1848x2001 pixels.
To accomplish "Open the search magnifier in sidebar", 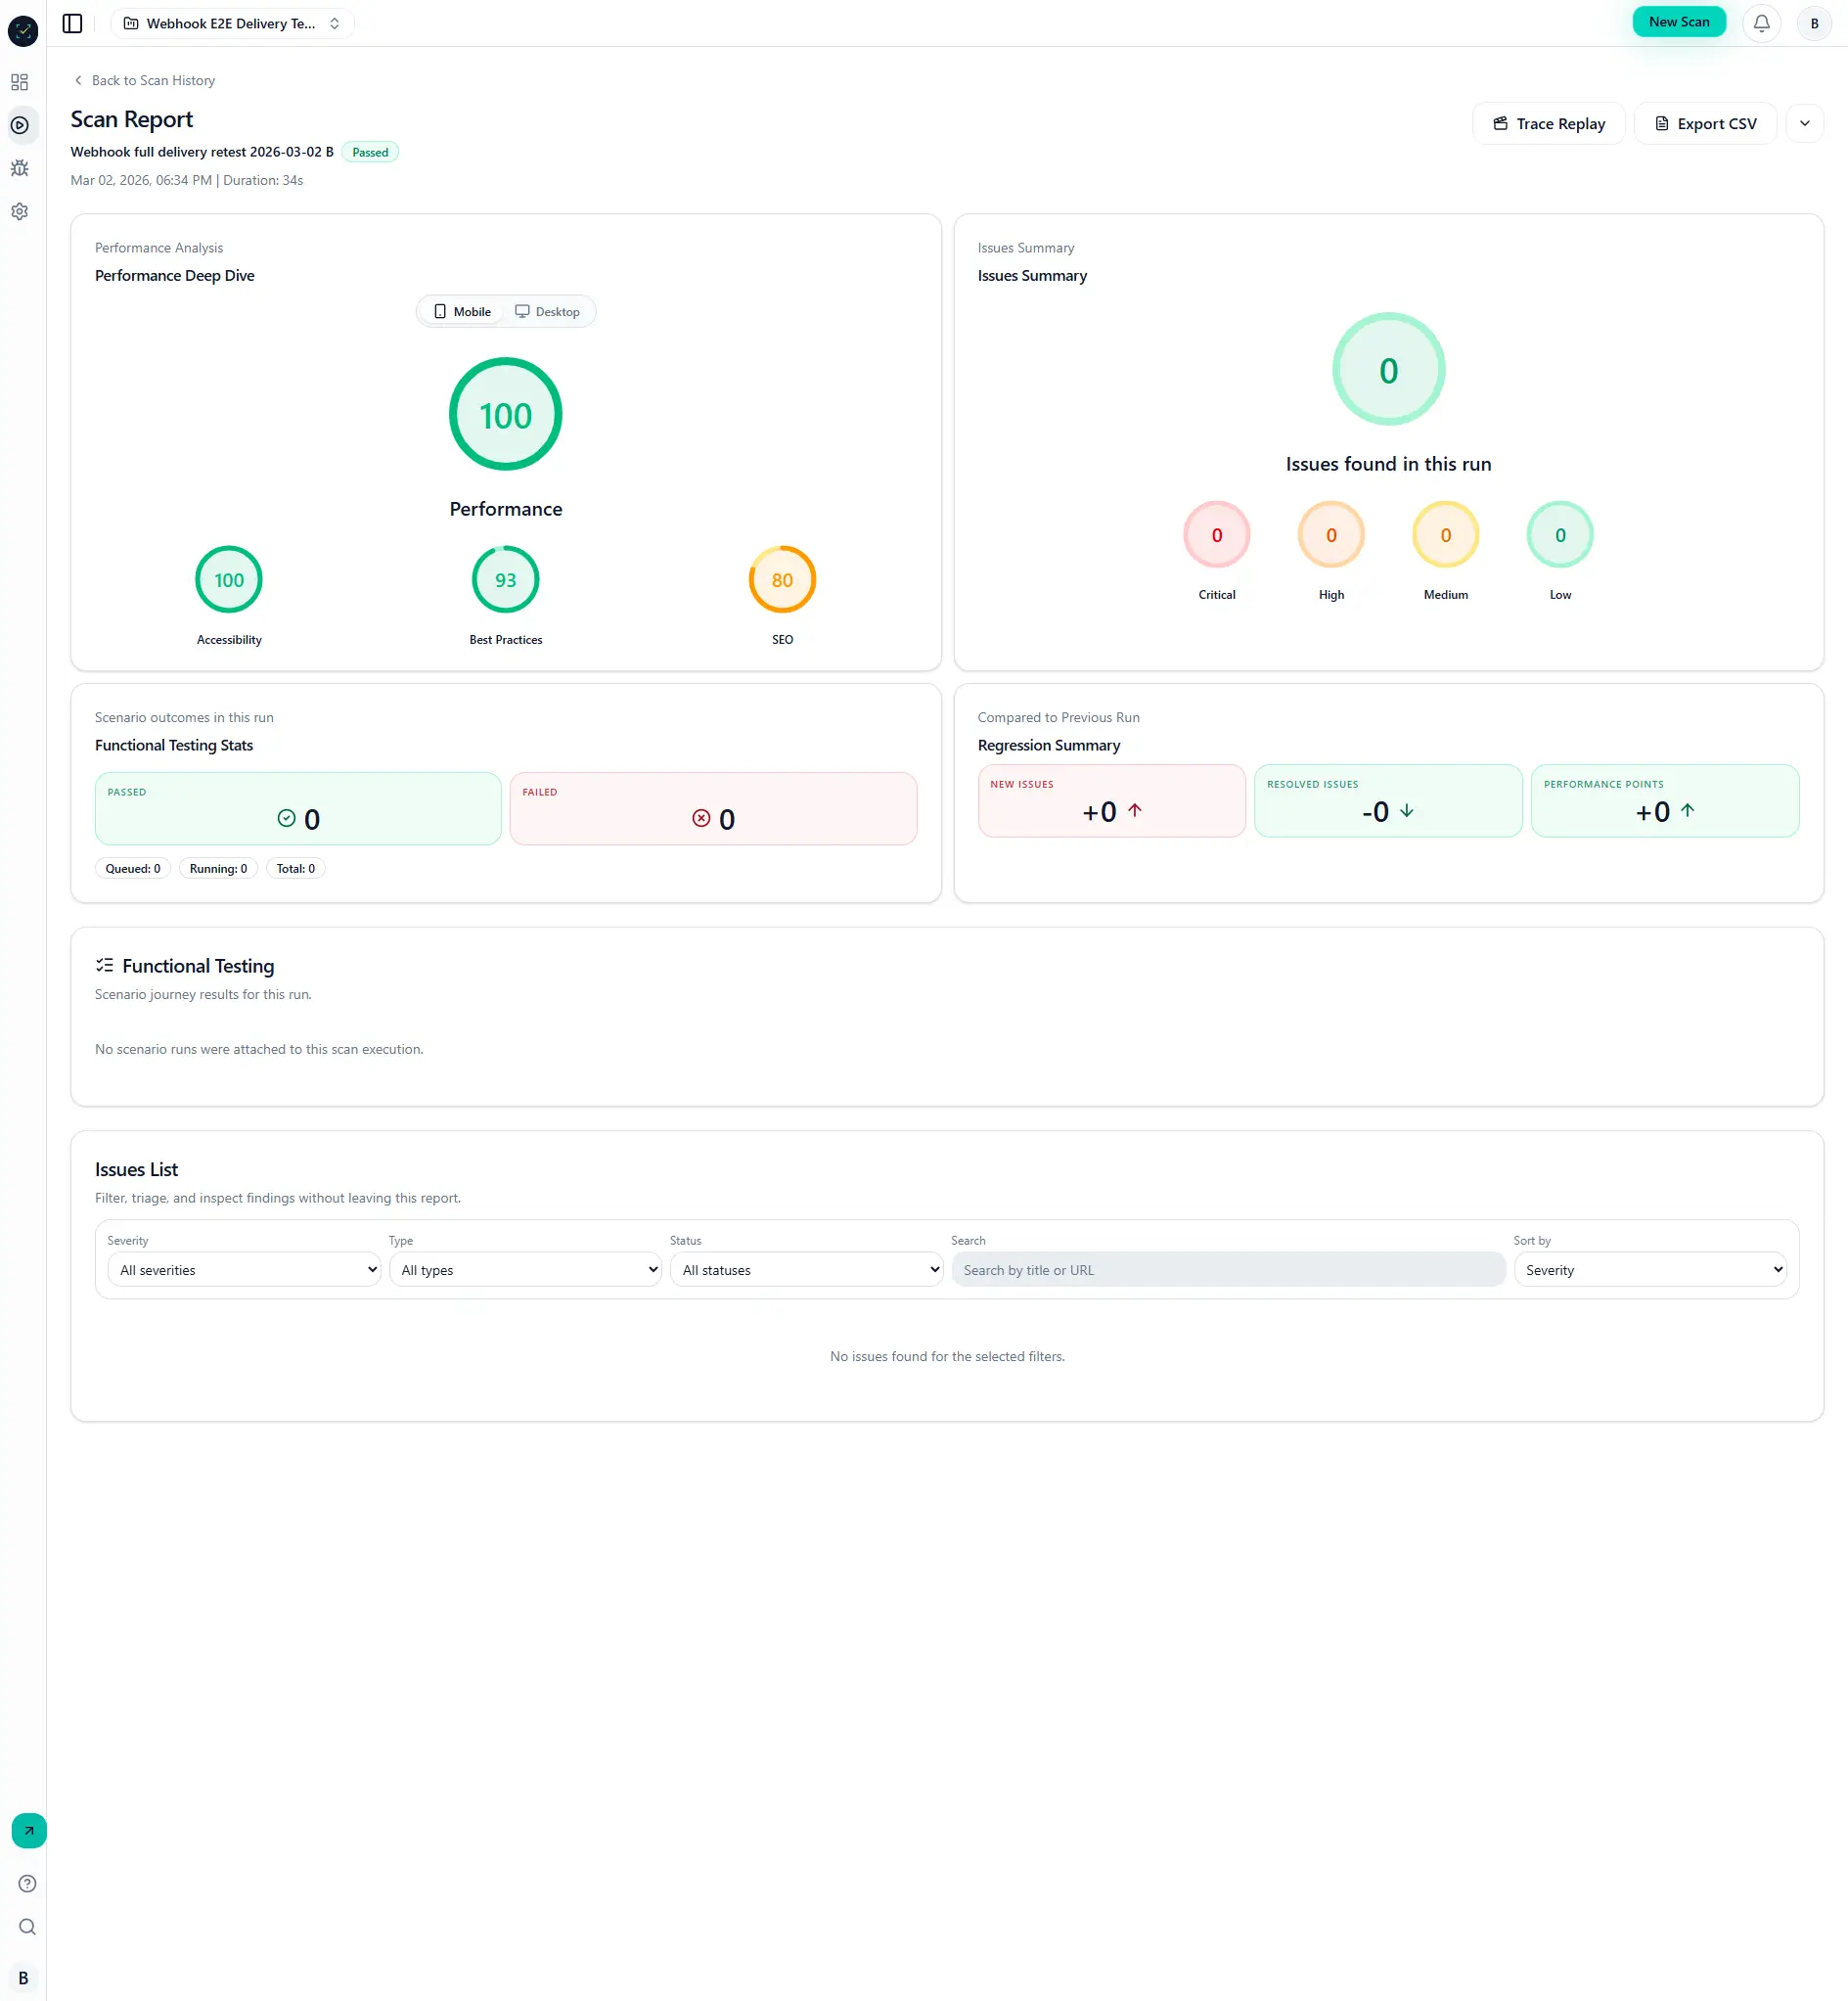I will (x=26, y=1927).
